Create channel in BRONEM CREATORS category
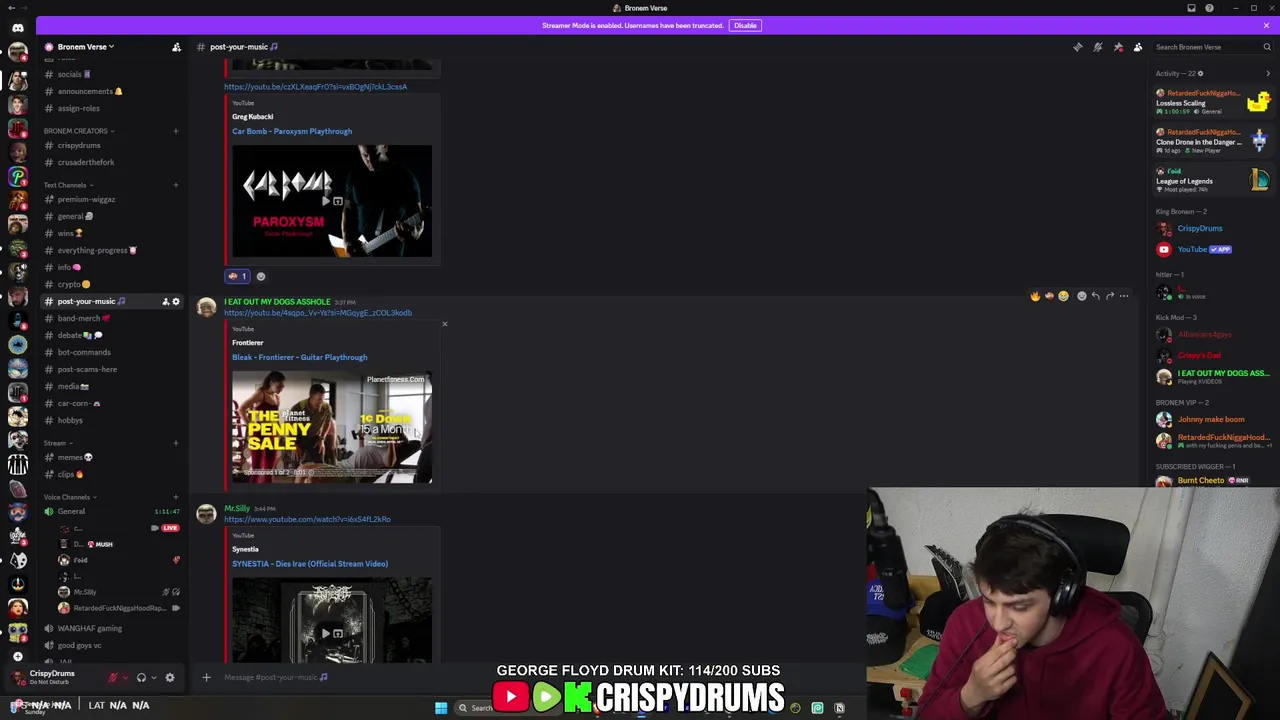The height and width of the screenshot is (720, 1280). (x=176, y=131)
